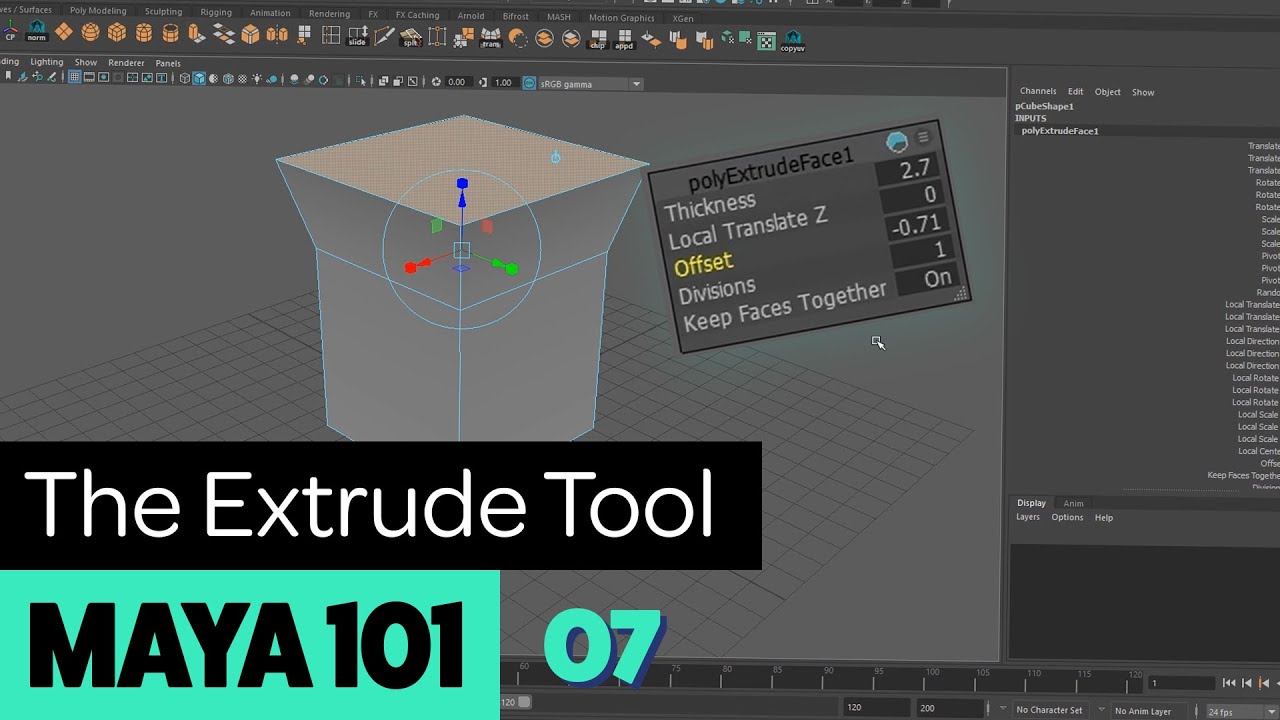Toggle smooth shade all in viewport
Screen dimensions: 1280x720
click(199, 79)
